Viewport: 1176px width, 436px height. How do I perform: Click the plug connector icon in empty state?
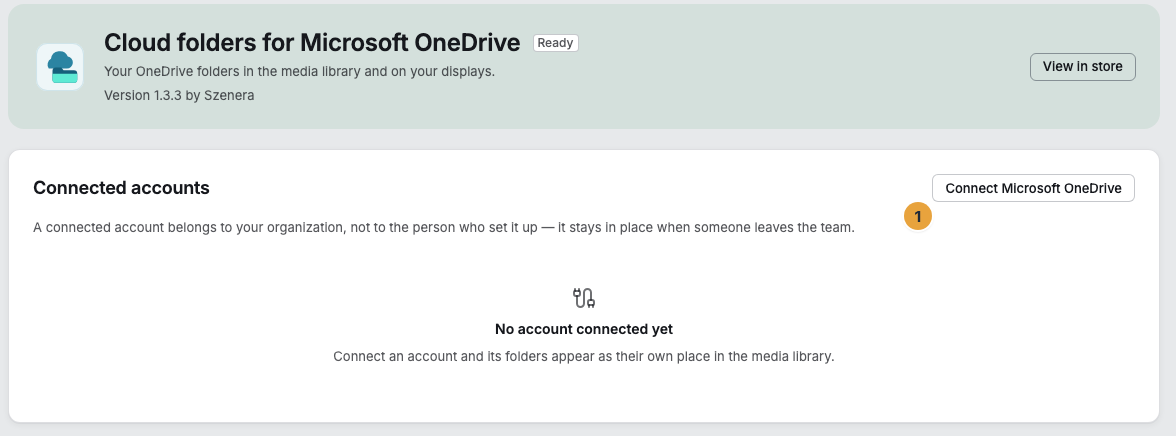[x=584, y=298]
